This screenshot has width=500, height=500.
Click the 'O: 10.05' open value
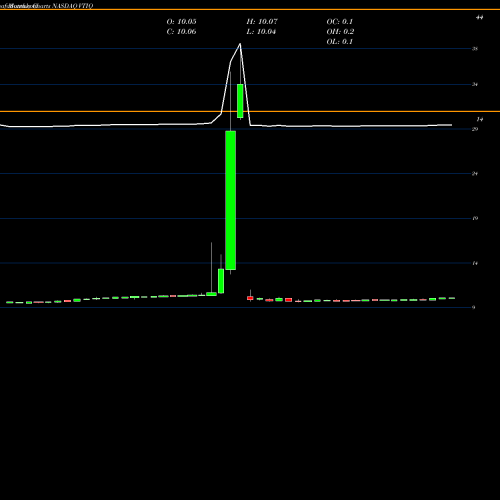(x=181, y=22)
